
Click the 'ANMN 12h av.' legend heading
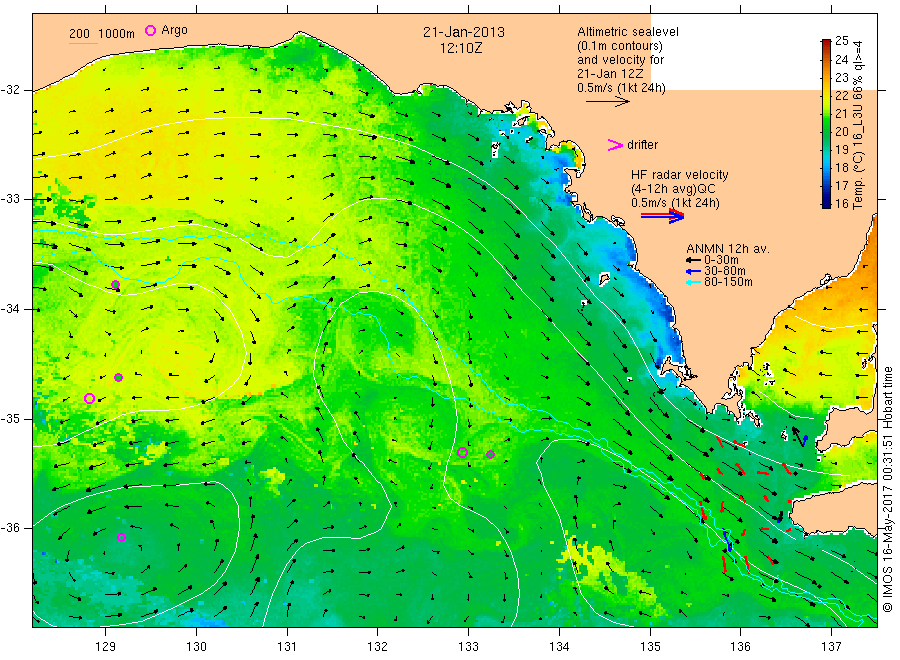[x=728, y=249]
